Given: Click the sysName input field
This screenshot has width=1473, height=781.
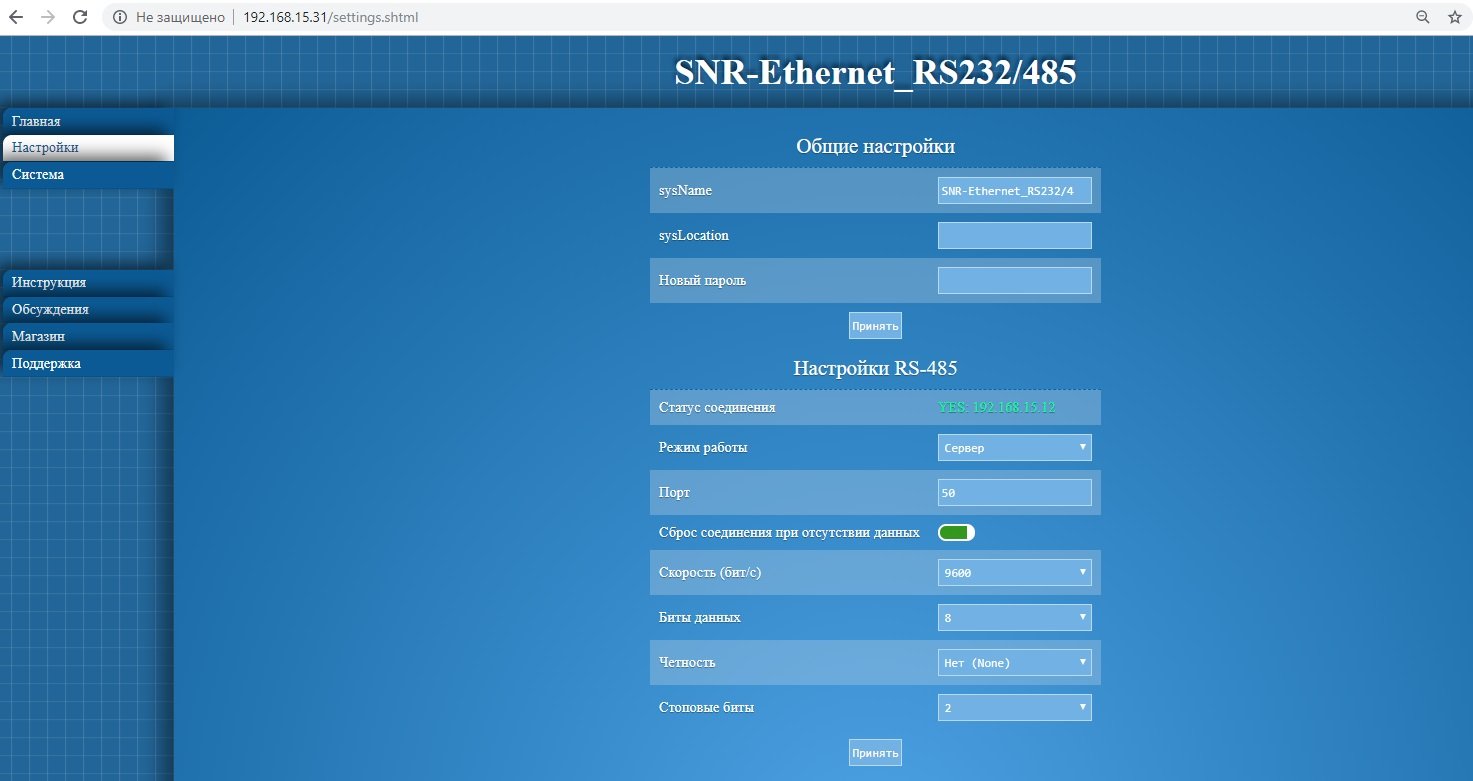Looking at the screenshot, I should (x=1014, y=191).
